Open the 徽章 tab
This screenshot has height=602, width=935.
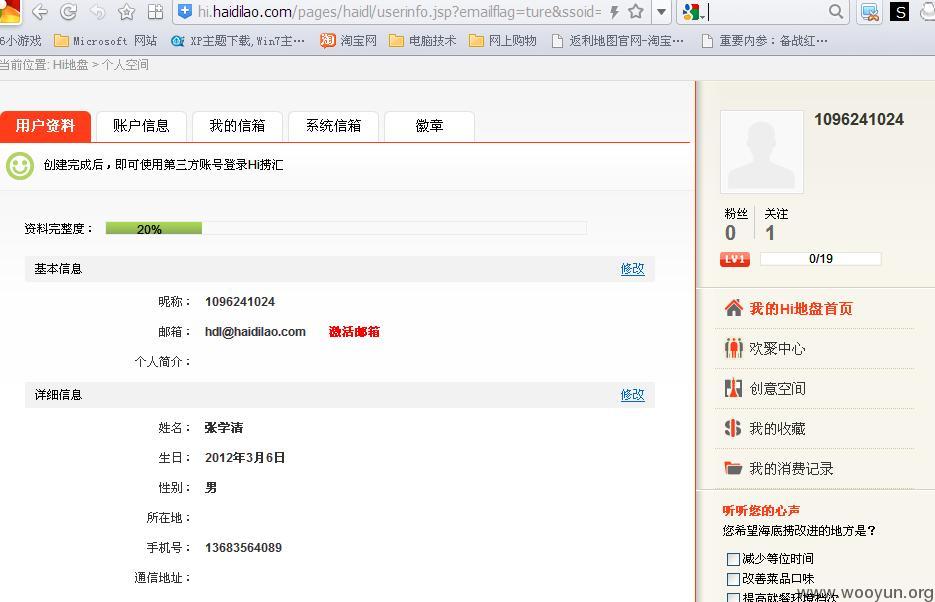click(x=429, y=126)
